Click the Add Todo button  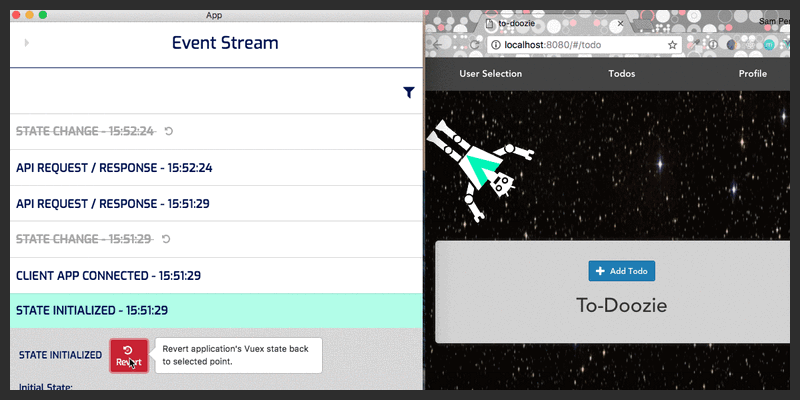pos(621,271)
